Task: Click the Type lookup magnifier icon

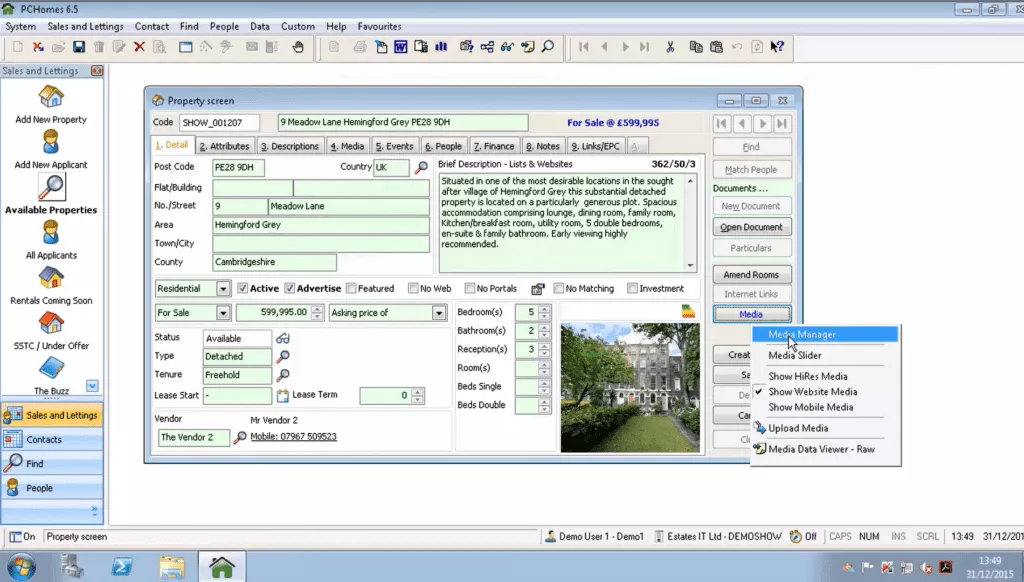Action: point(283,357)
